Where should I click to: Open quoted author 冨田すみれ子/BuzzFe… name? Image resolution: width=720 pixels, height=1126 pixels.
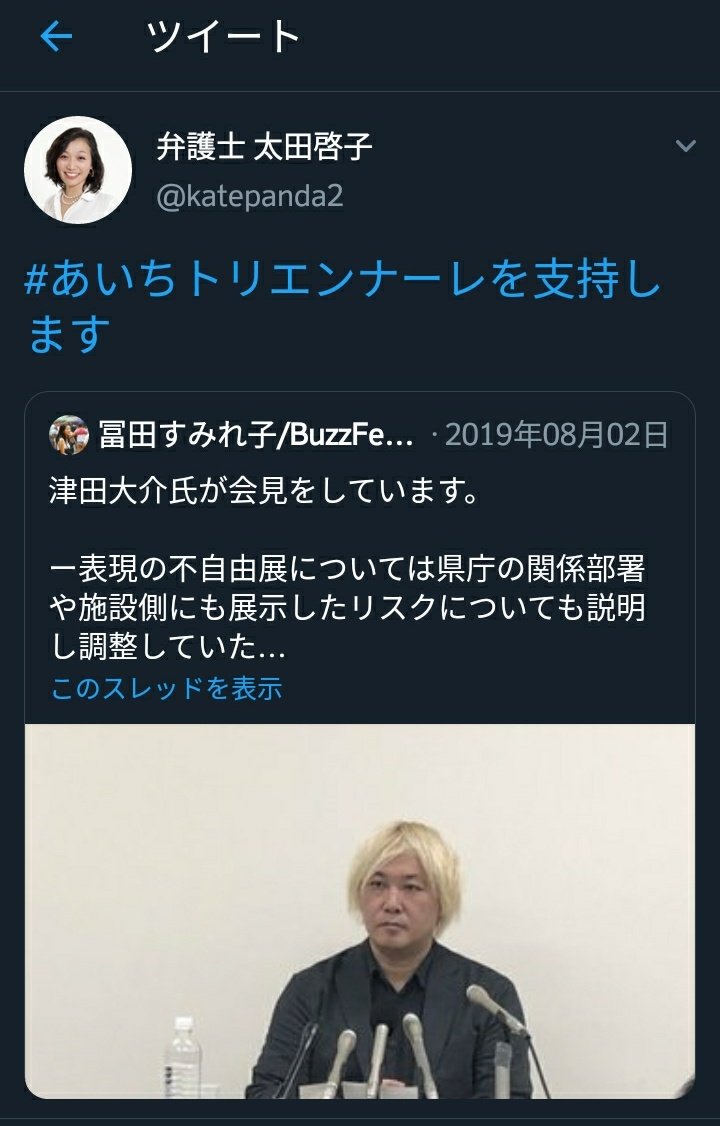click(x=256, y=435)
